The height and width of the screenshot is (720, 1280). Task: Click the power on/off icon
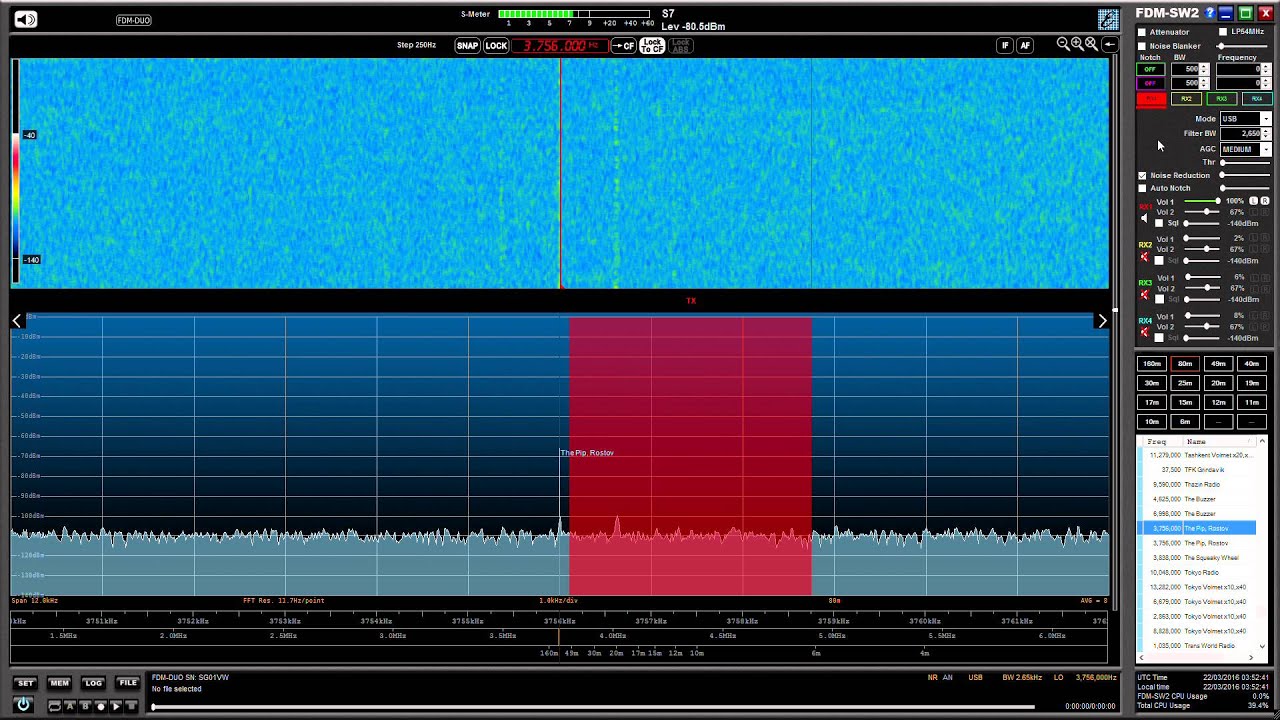23,705
